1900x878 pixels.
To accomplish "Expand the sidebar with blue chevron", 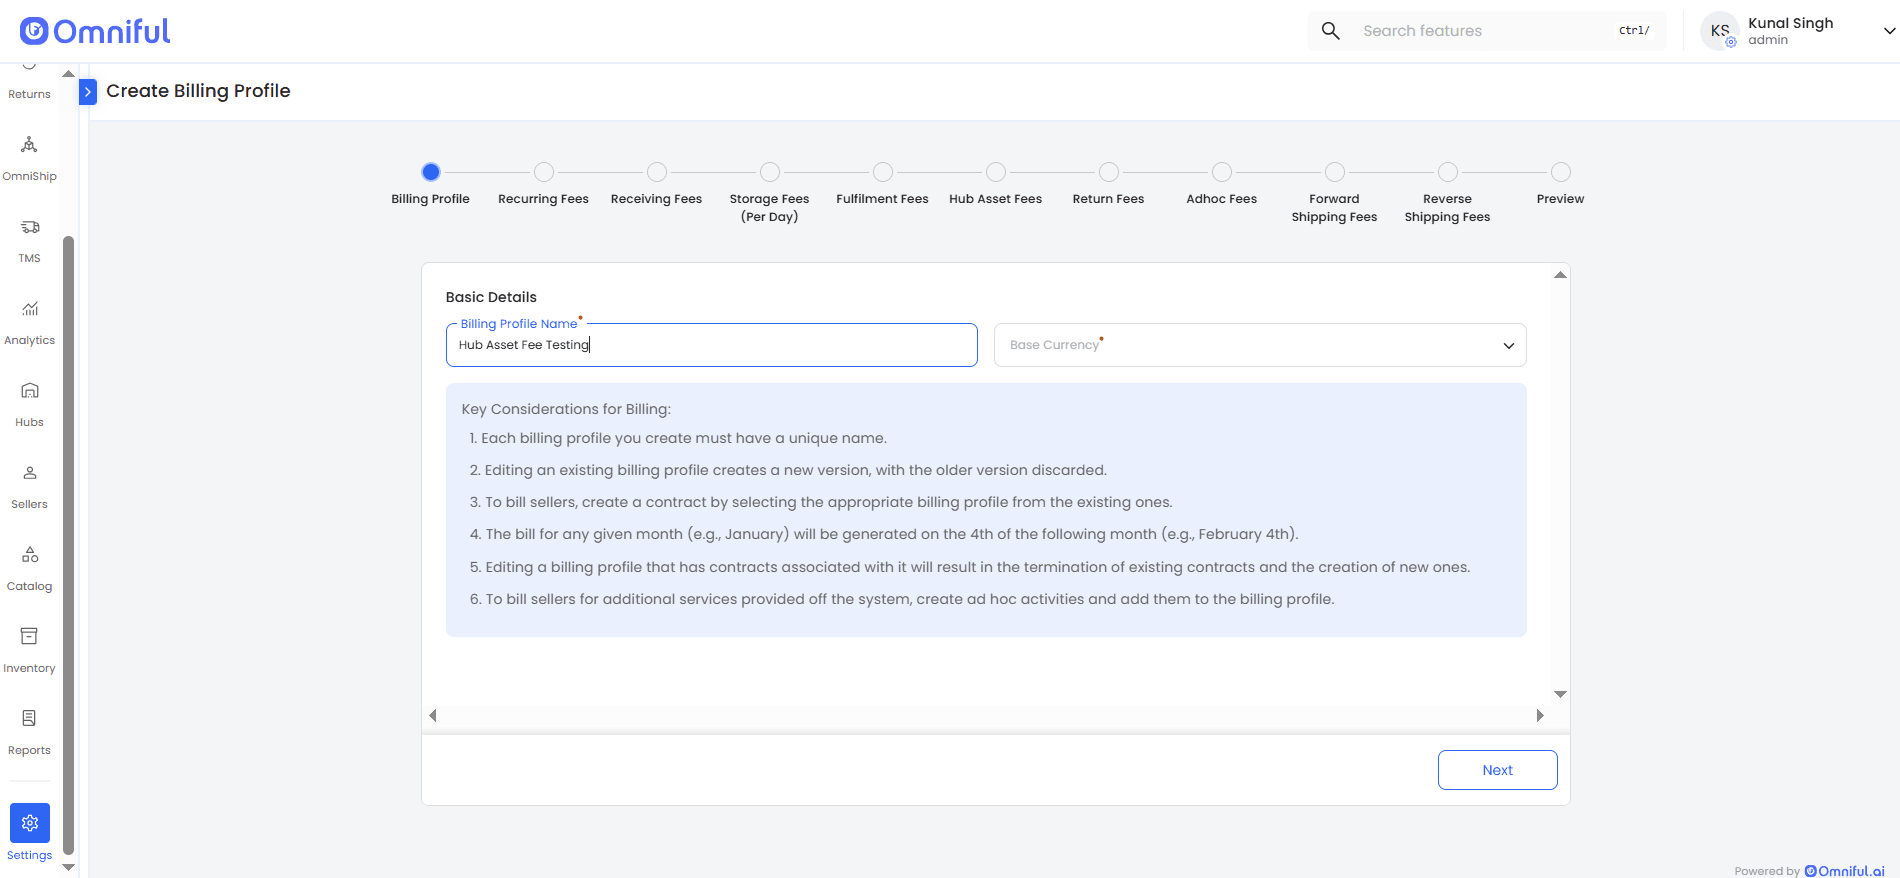I will (x=88, y=92).
